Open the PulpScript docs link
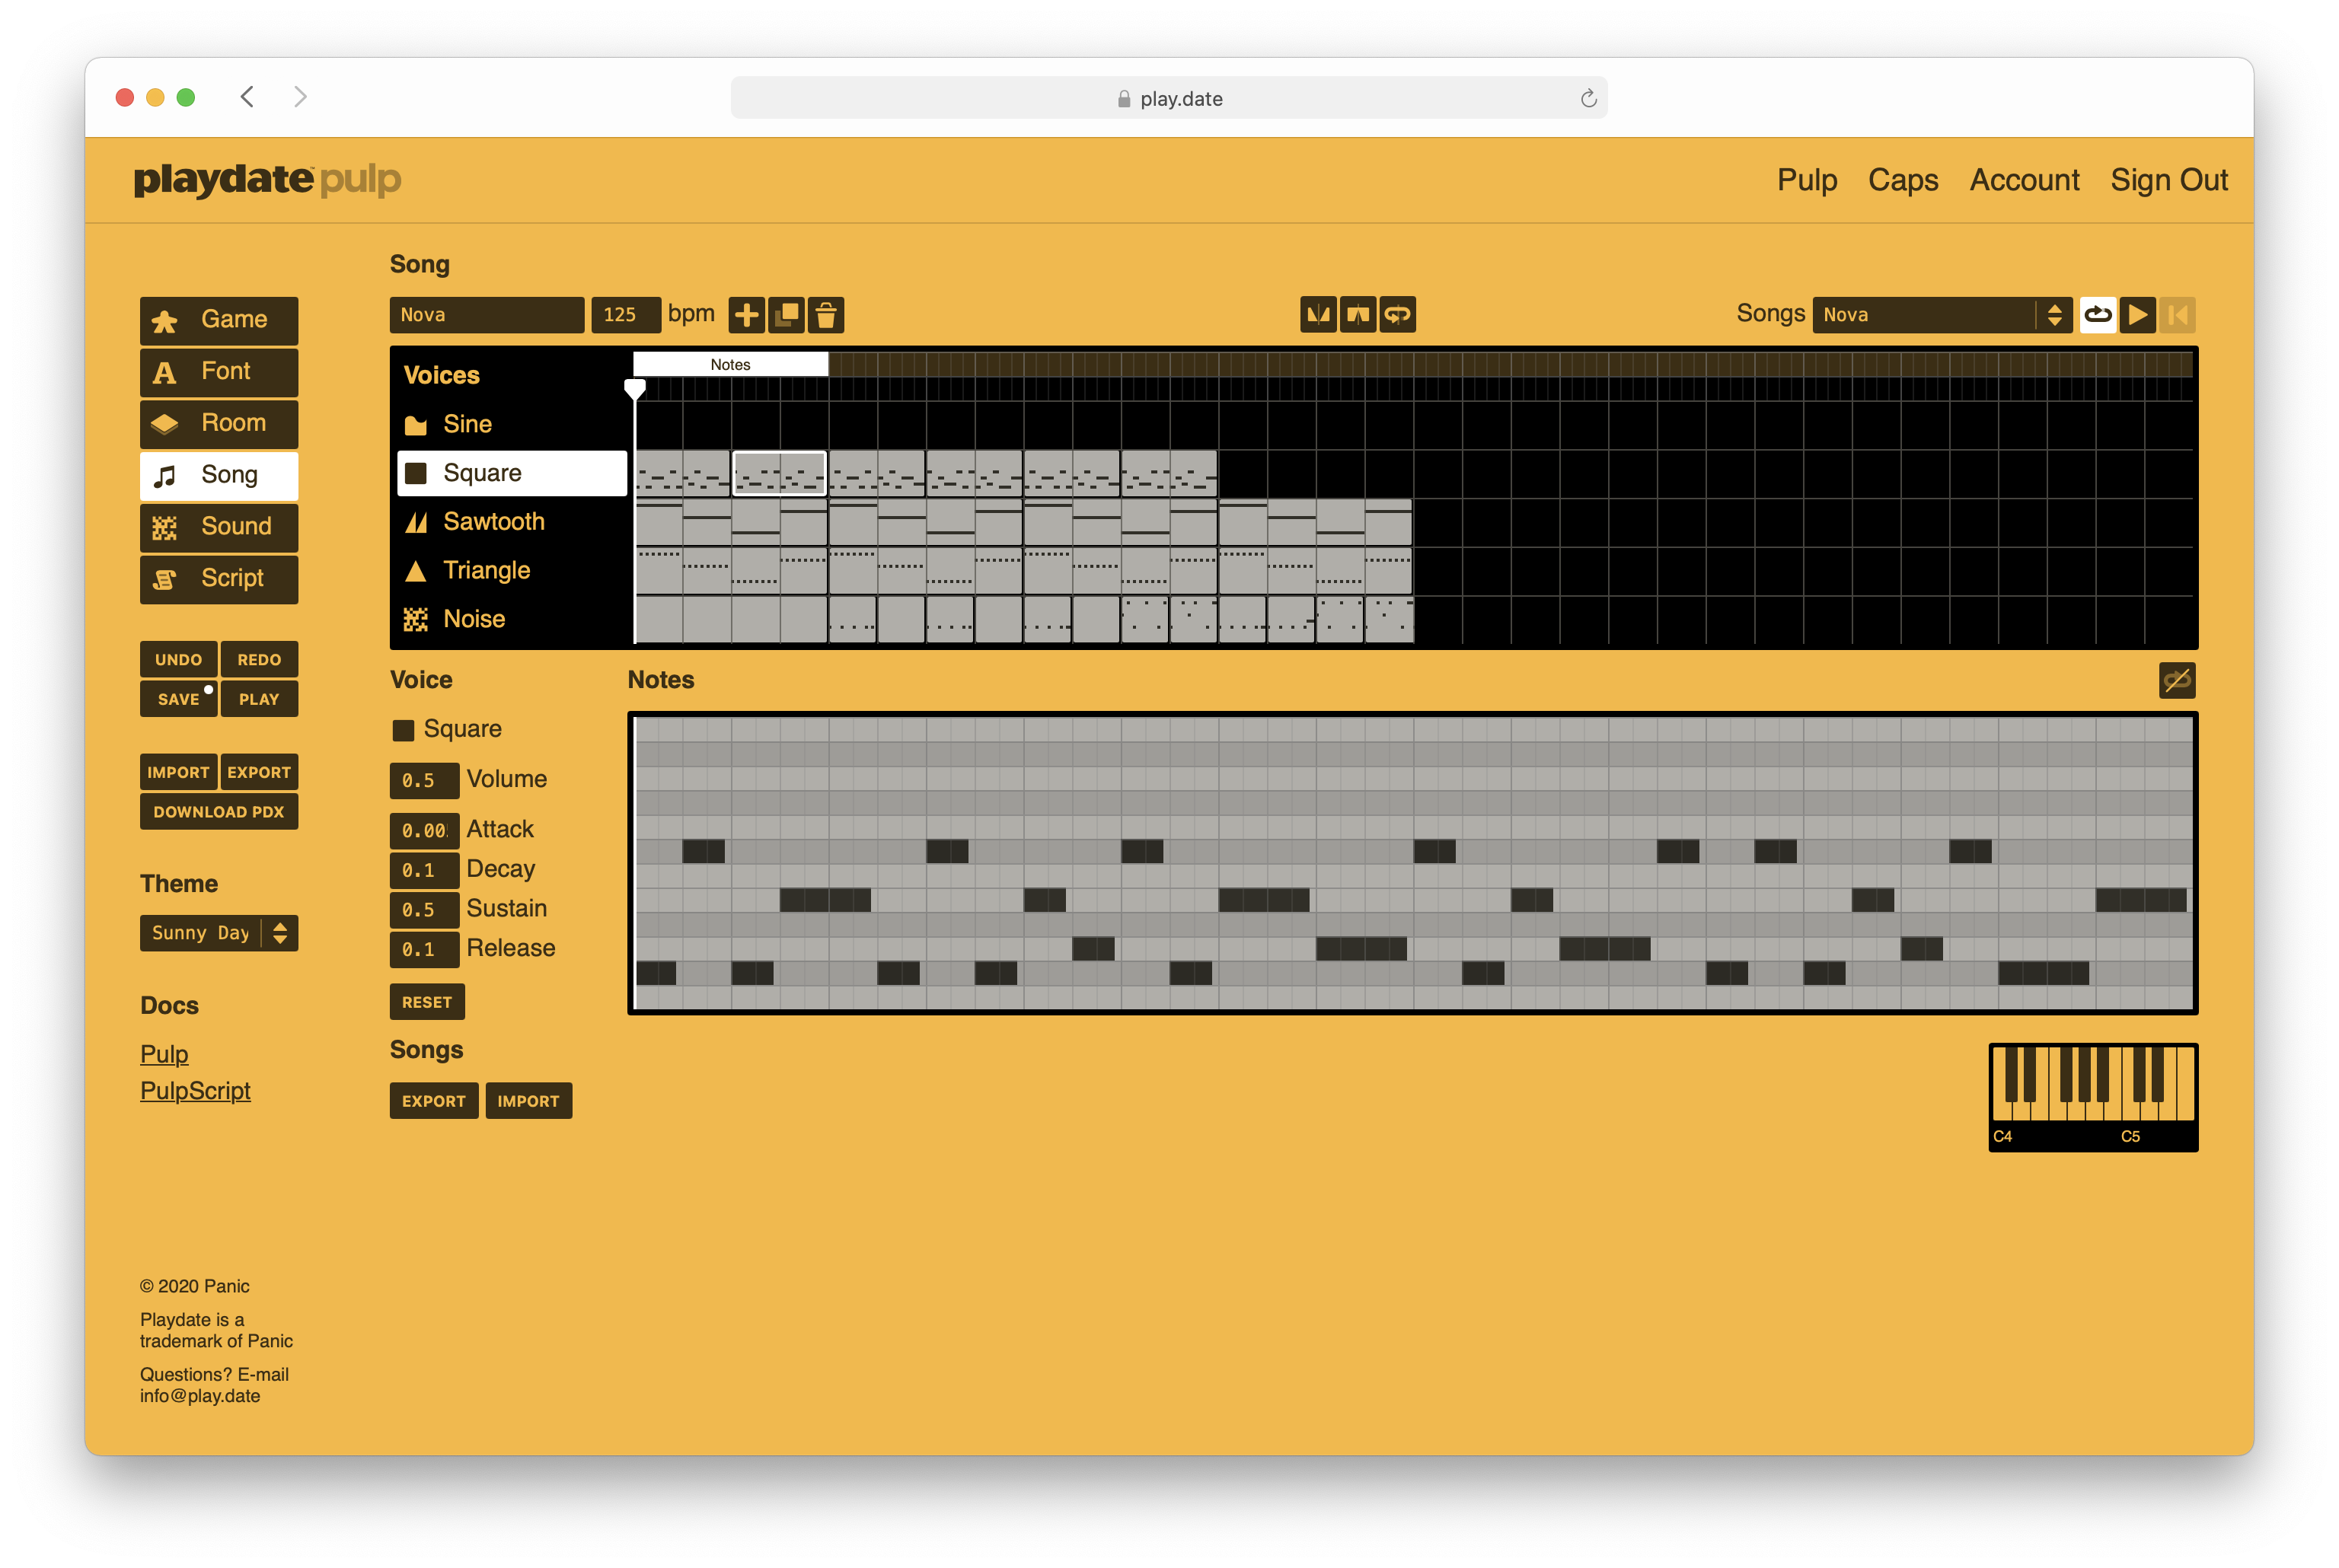Screen dimensions: 2339x1568 point(195,1091)
